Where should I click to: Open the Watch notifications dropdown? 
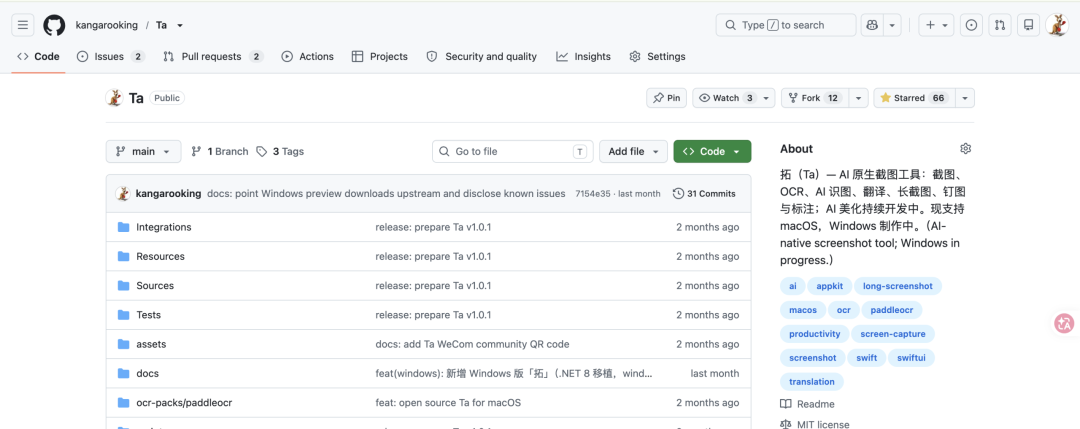(734, 98)
